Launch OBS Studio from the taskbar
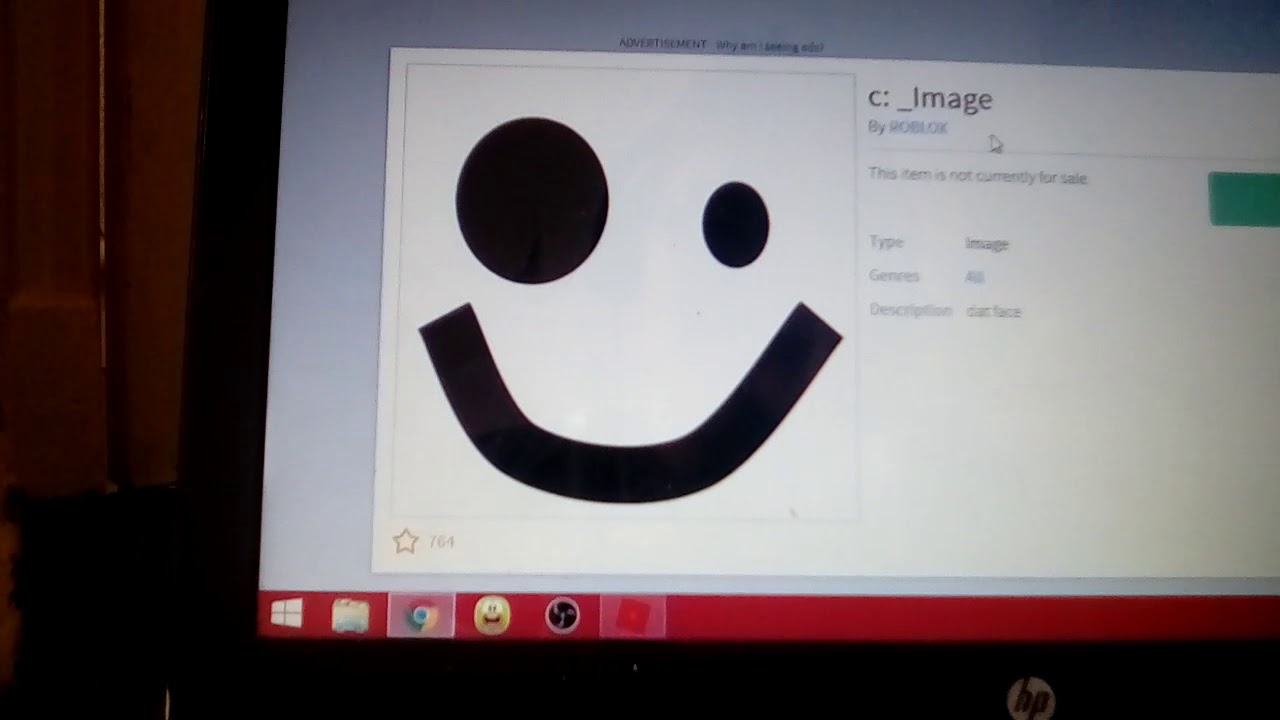This screenshot has height=720, width=1280. pos(563,615)
